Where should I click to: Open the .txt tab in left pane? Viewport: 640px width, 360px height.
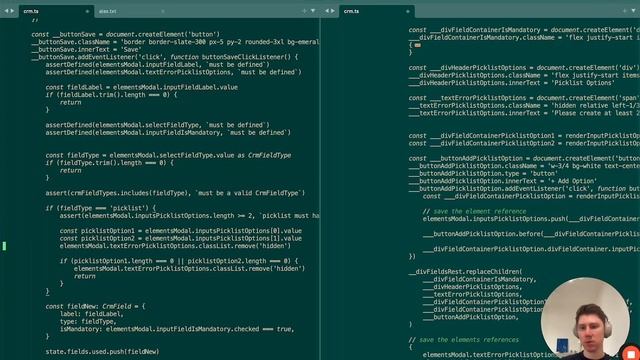click(x=107, y=11)
